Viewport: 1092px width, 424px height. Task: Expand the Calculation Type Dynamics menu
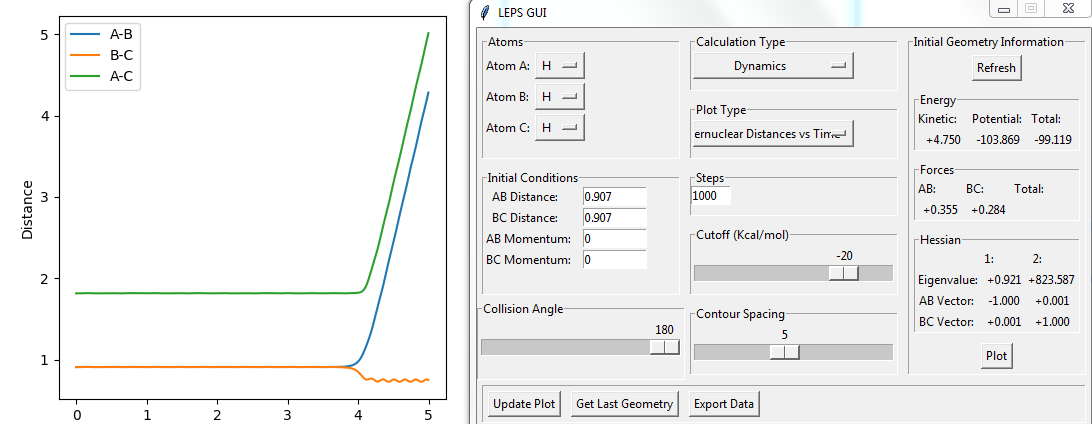pos(772,66)
